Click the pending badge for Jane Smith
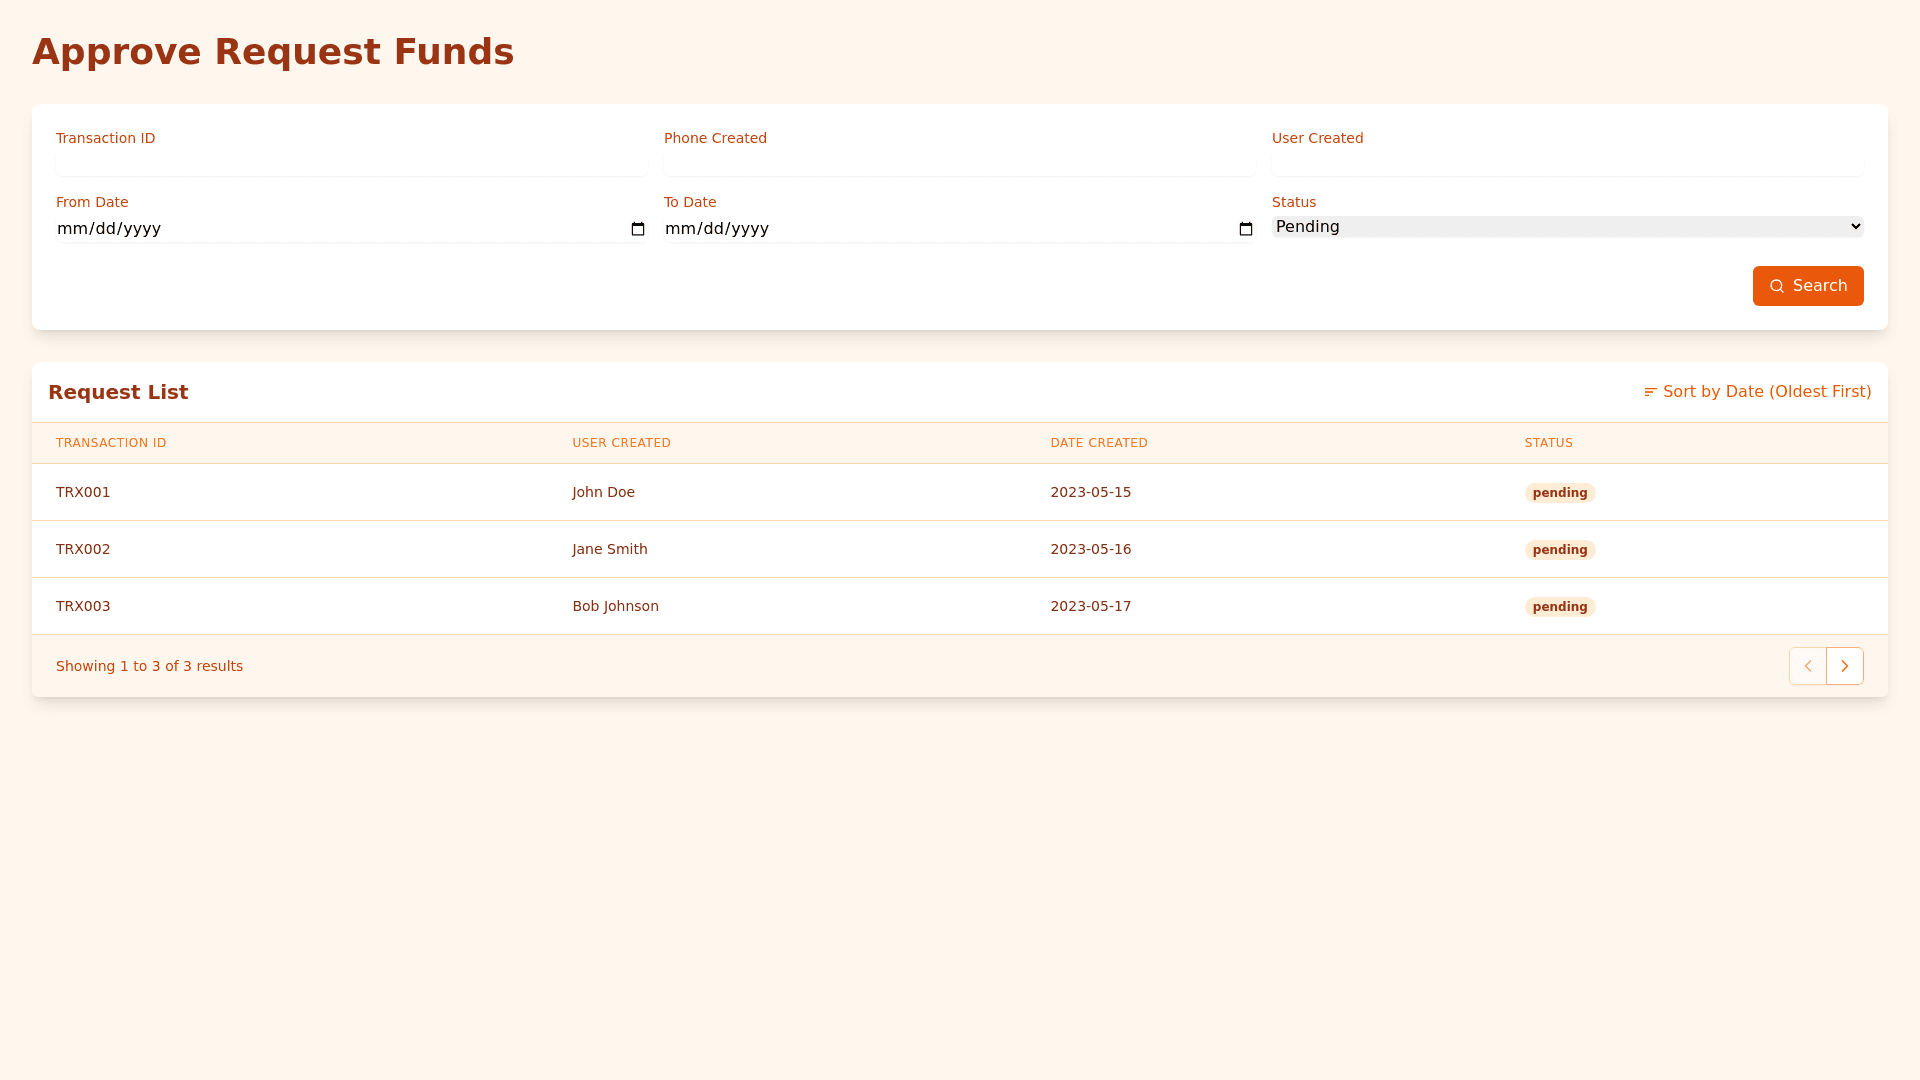This screenshot has height=1080, width=1920. [x=1559, y=550]
